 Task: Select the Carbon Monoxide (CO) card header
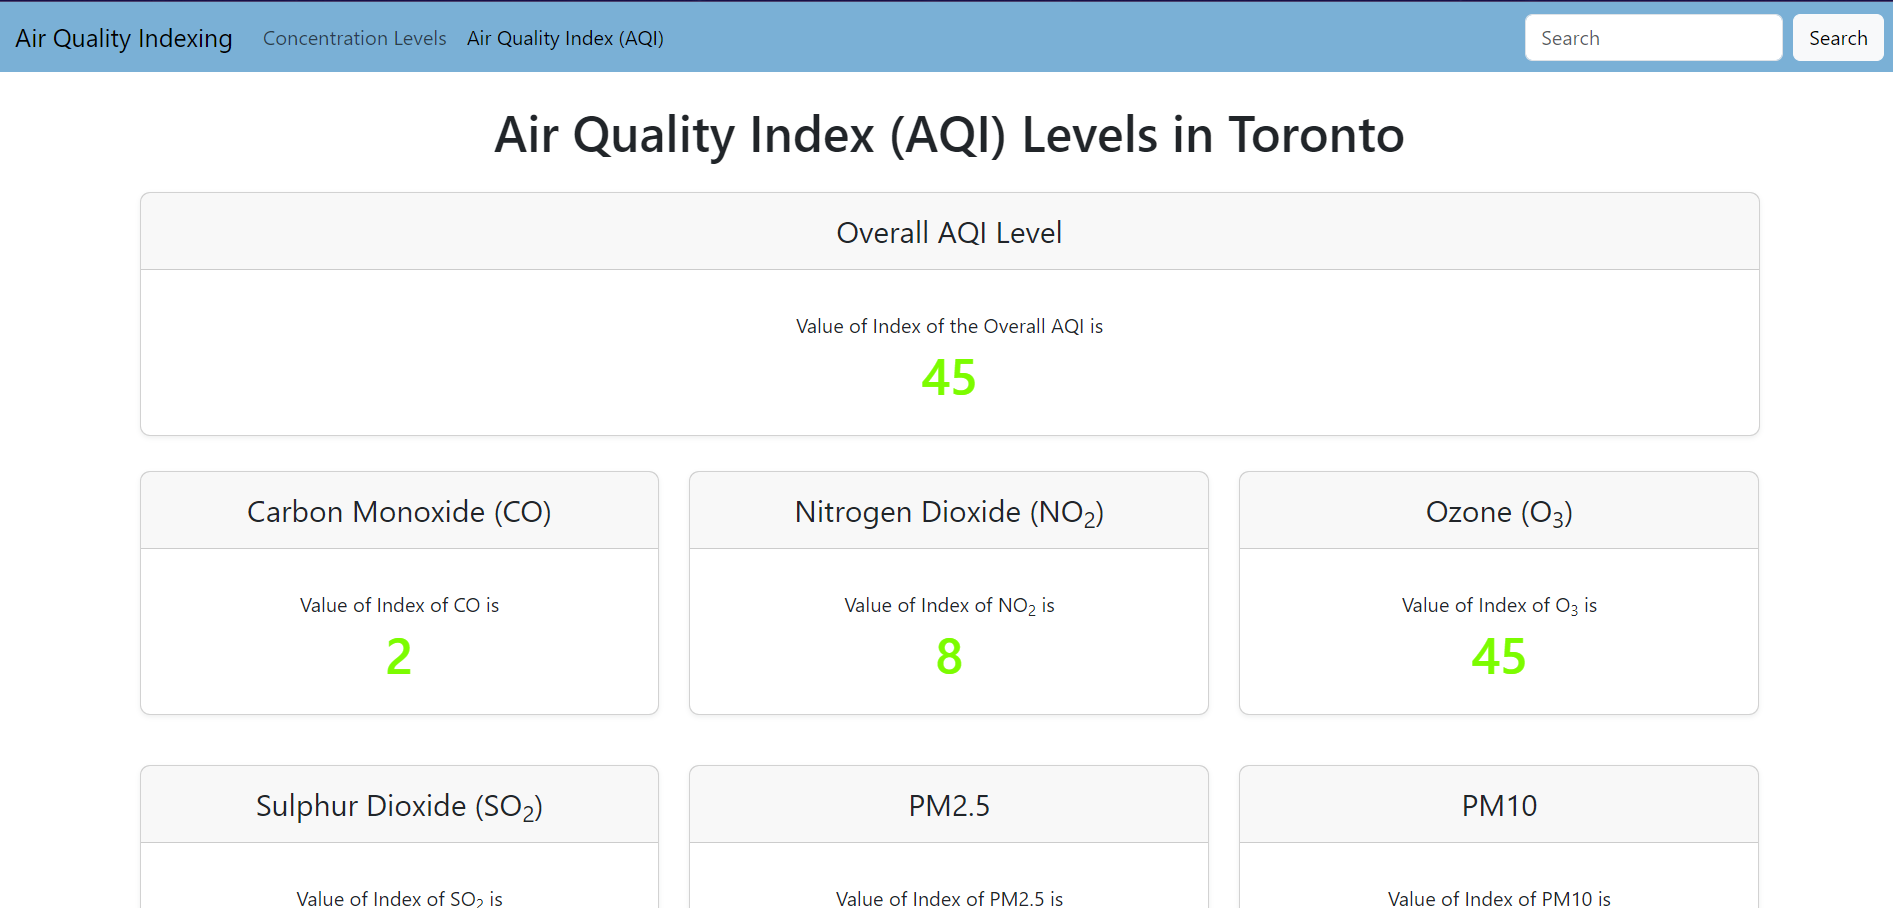pyautogui.click(x=399, y=511)
